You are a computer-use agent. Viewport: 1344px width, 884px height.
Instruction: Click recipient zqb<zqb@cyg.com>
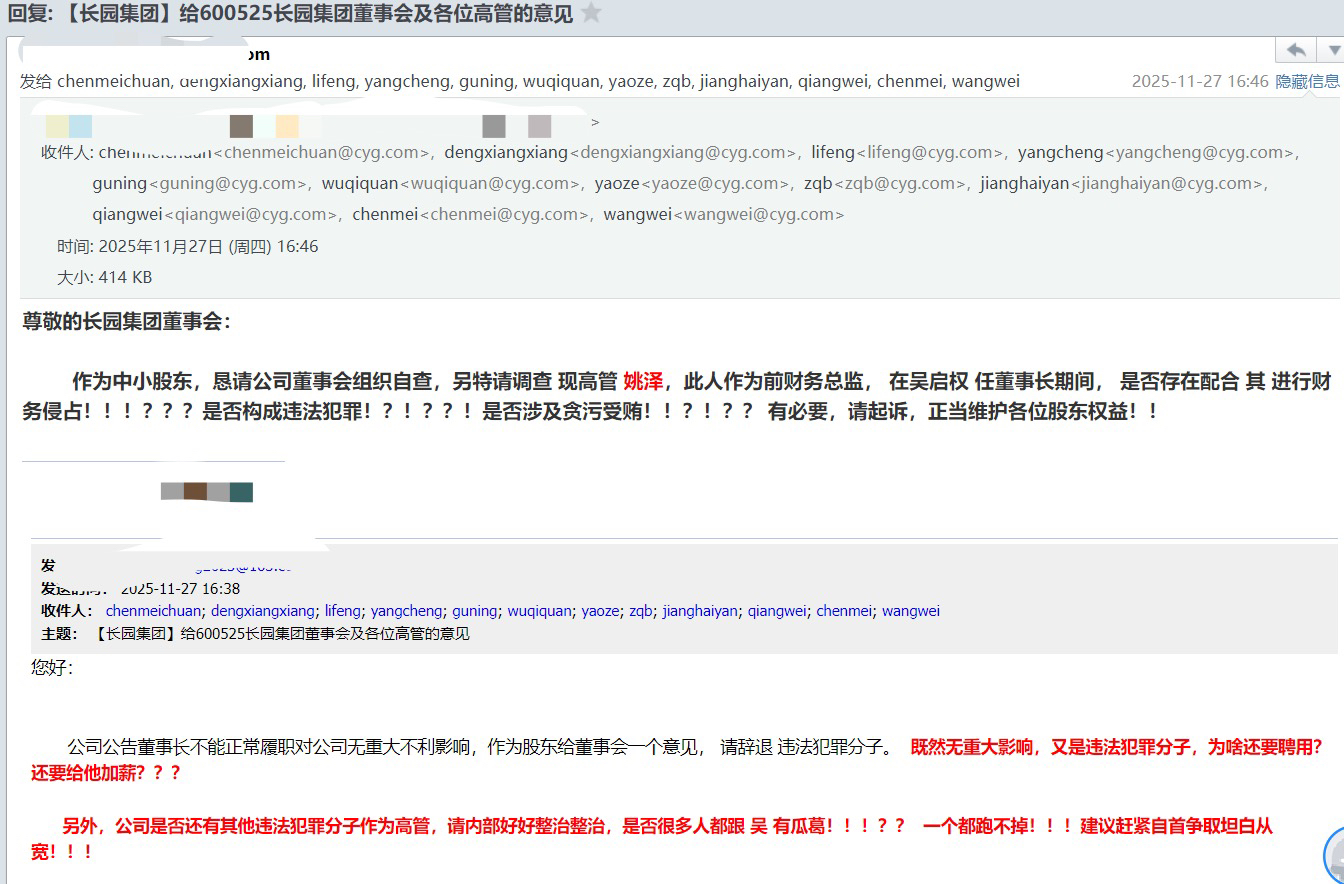tap(885, 184)
